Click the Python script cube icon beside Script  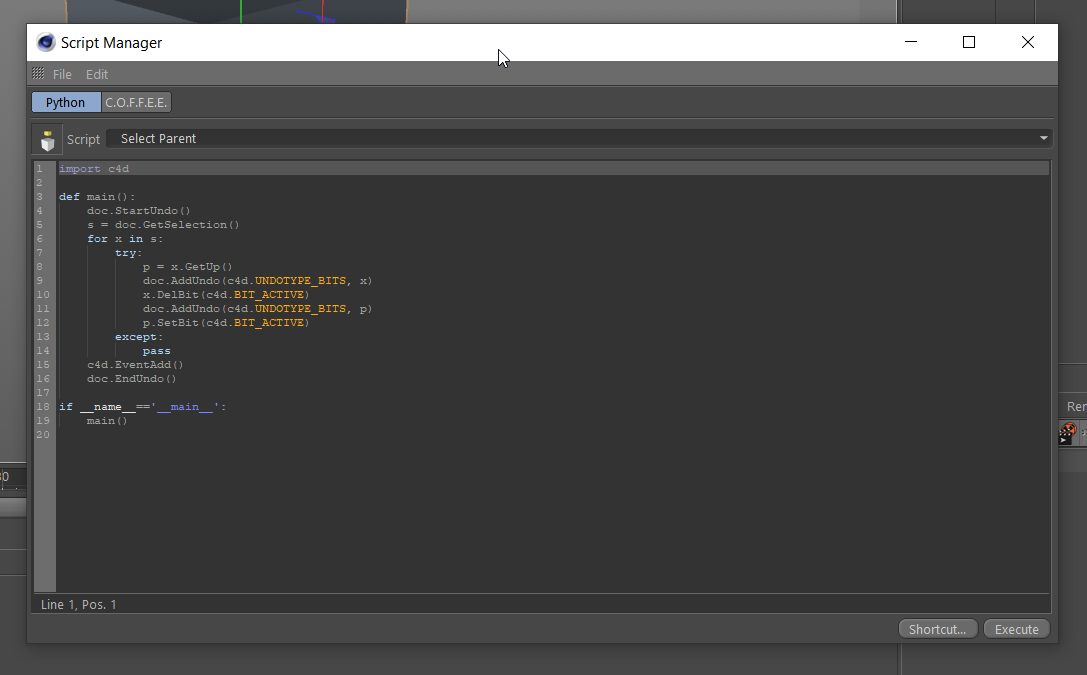[x=46, y=139]
